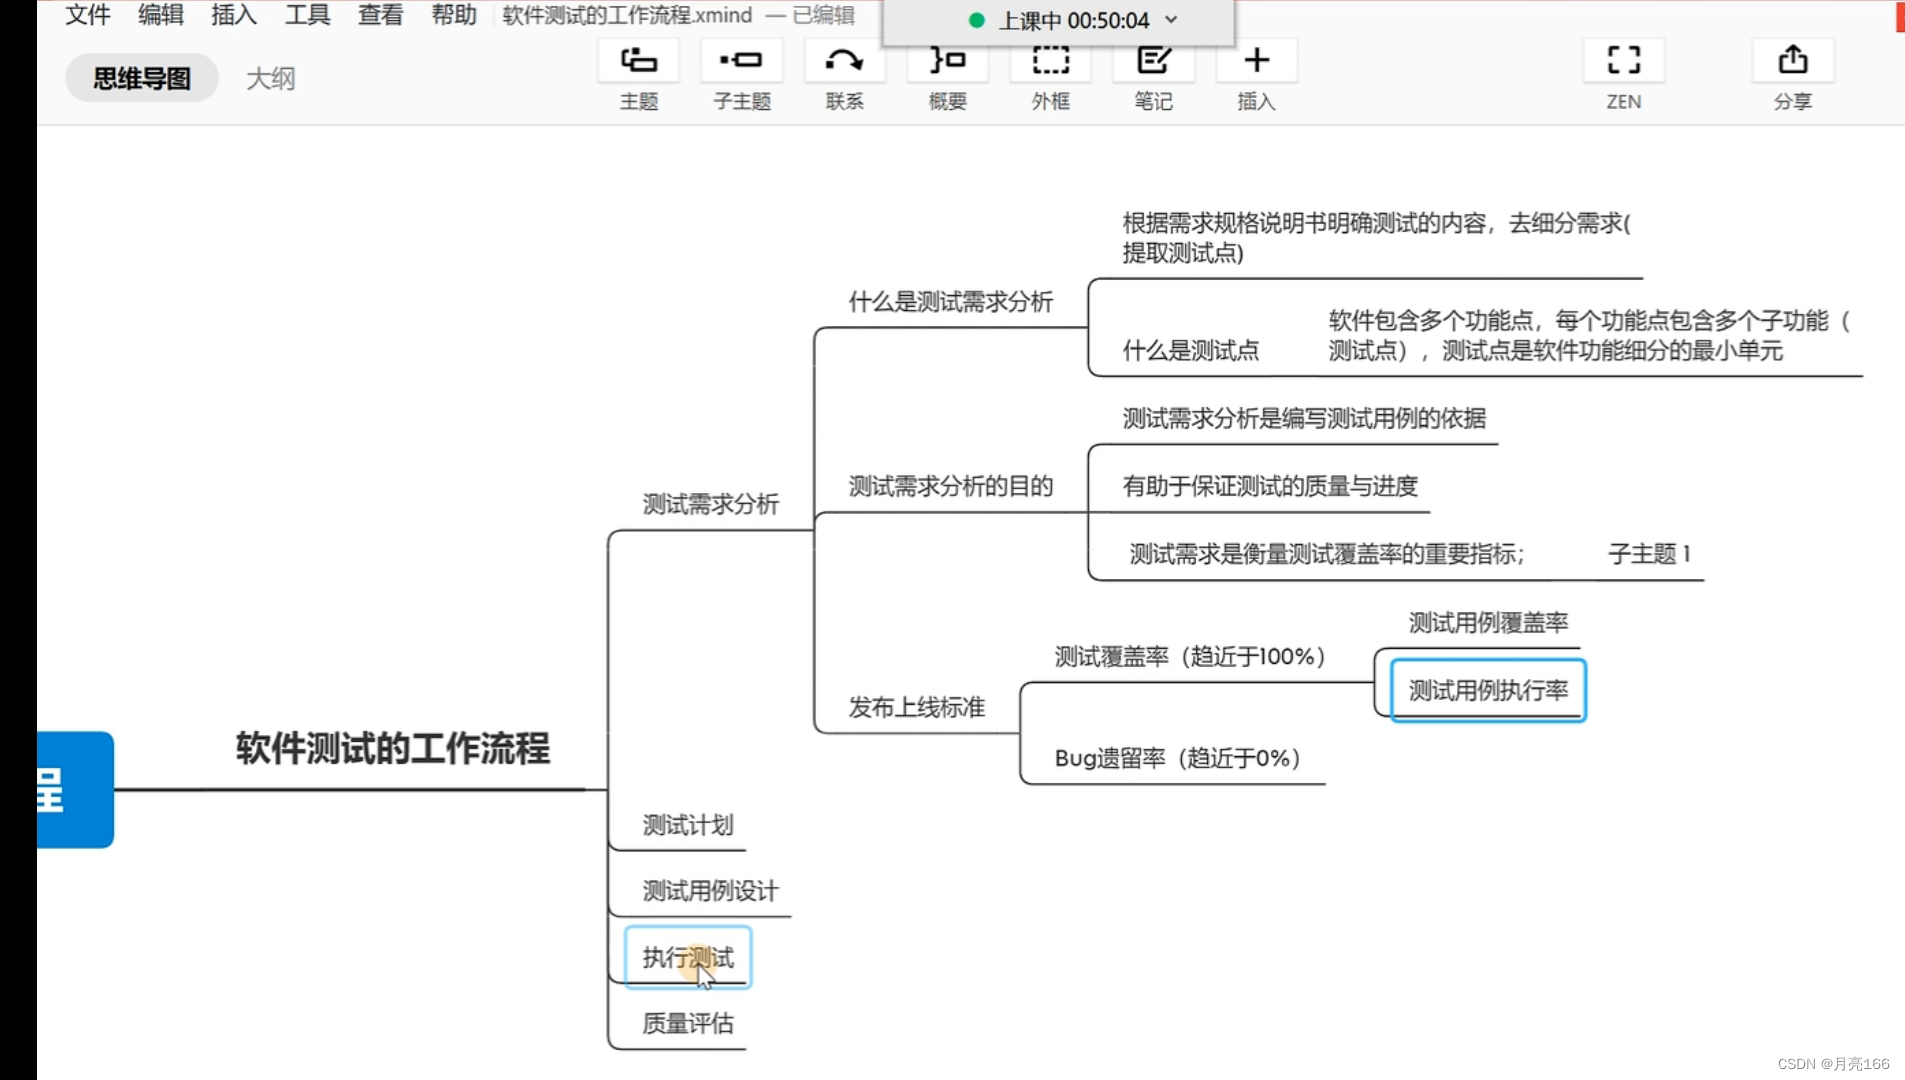Screen dimensions: 1905x1080
Task: Click the green recording status dot
Action: (977, 20)
